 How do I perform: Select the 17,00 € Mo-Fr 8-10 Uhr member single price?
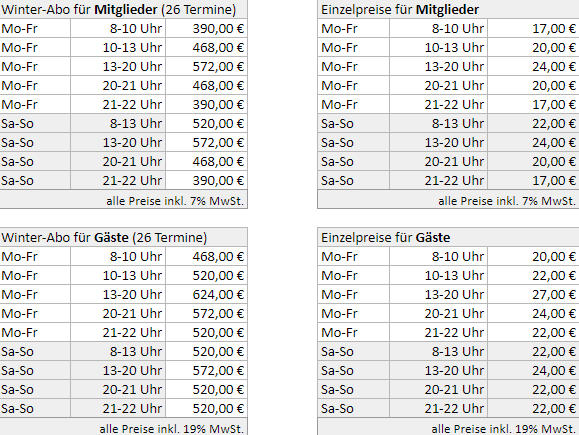coord(533,28)
